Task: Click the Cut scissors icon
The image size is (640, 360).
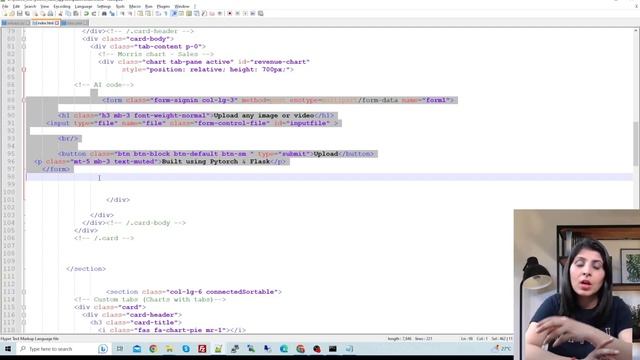Action: (x=60, y=13)
